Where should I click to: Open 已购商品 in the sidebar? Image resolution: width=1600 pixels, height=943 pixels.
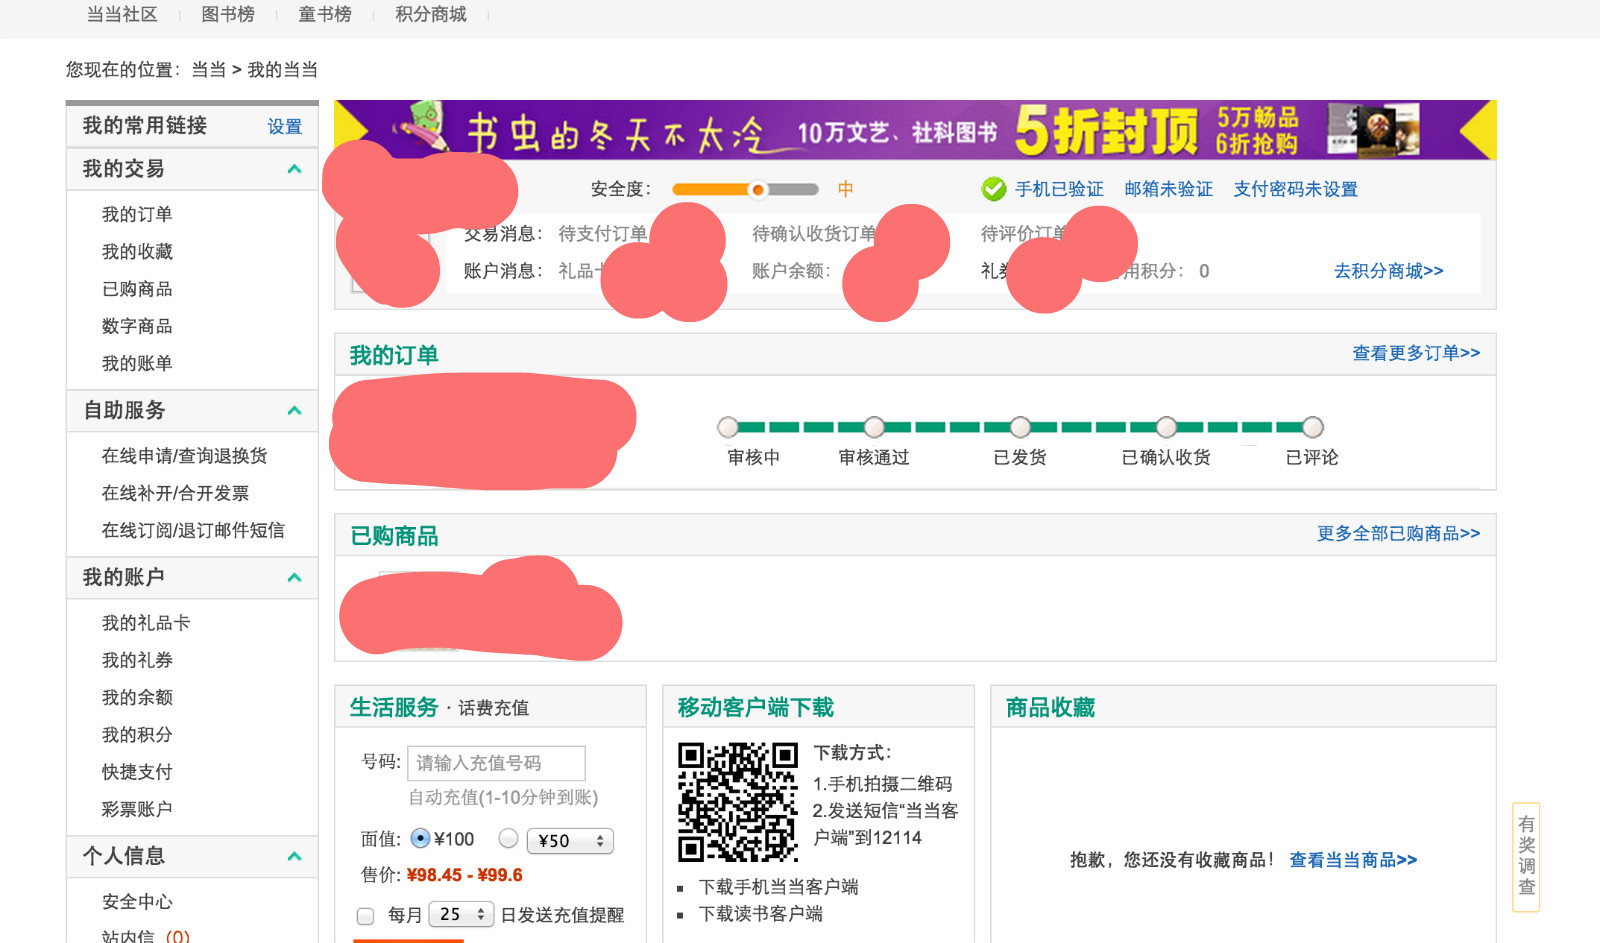(x=137, y=289)
